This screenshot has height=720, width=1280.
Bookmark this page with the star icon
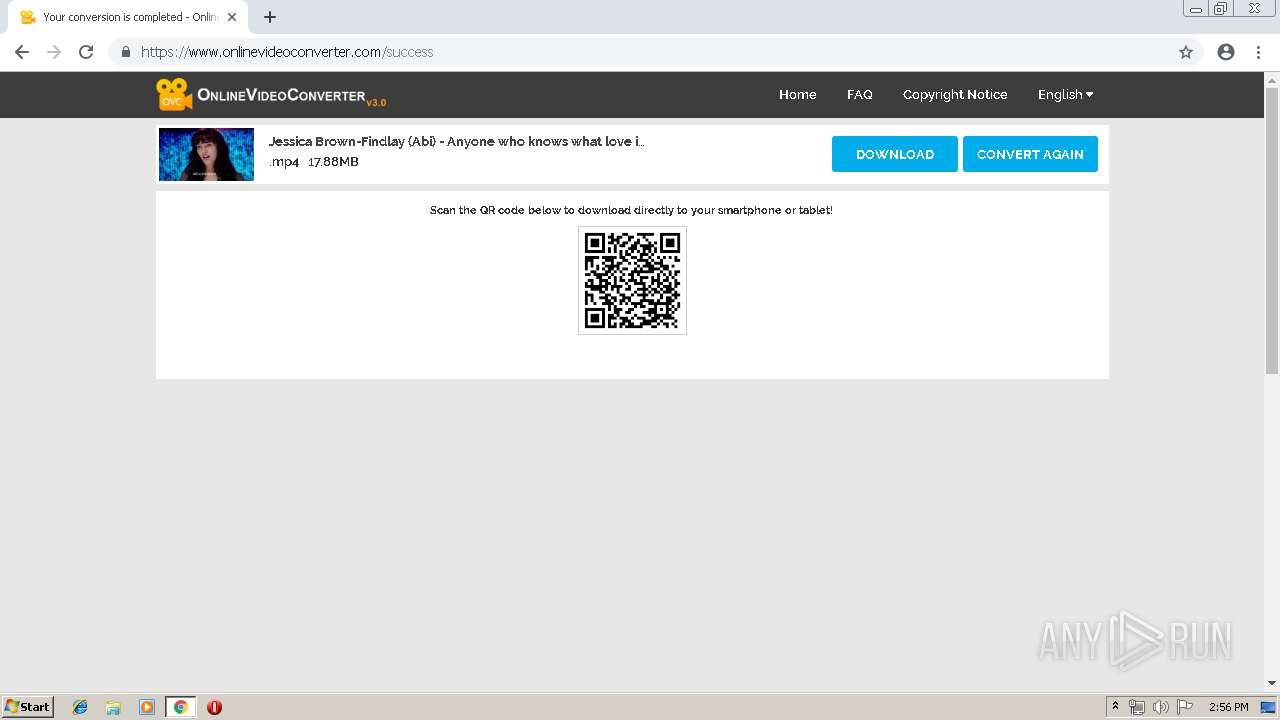click(1186, 52)
